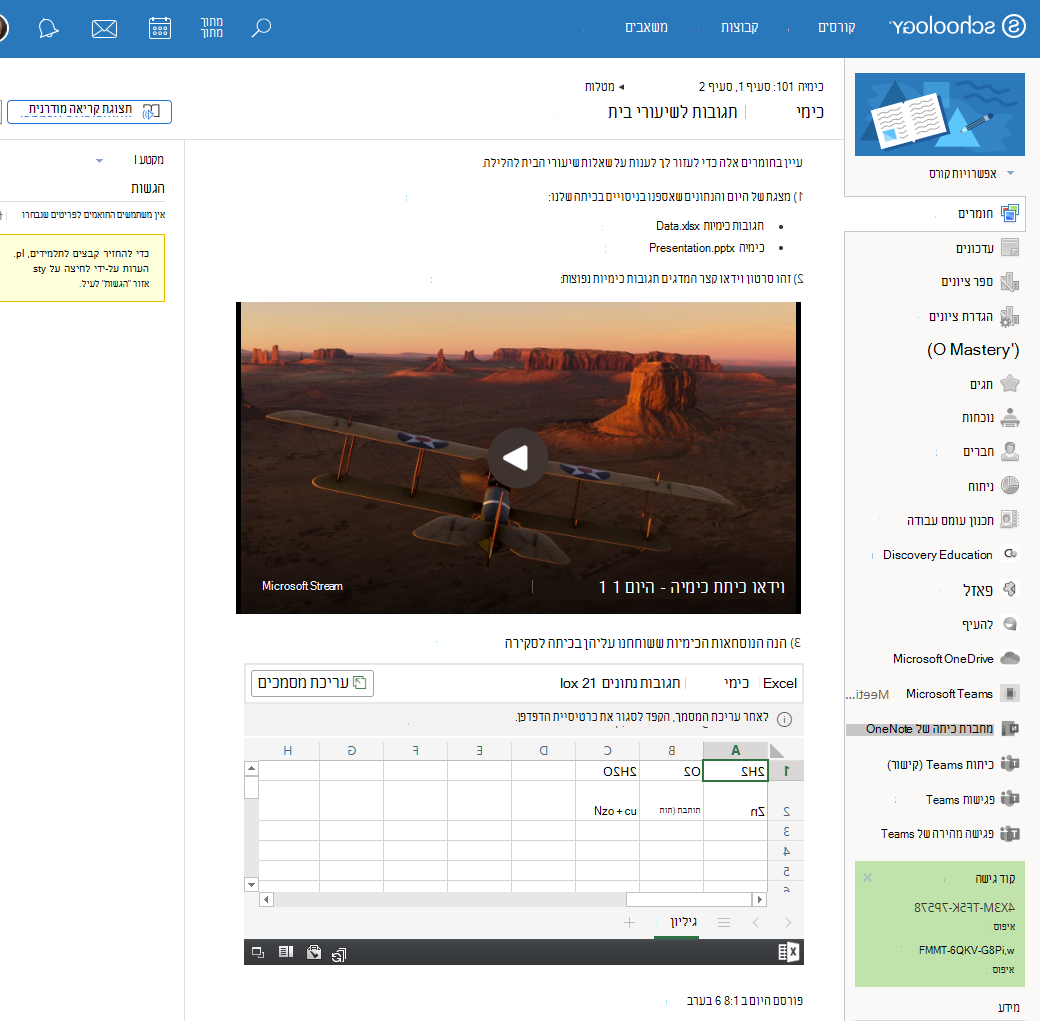The width and height of the screenshot is (1040, 1021).
Task: Open the messages envelope icon
Action: pyautogui.click(x=104, y=29)
